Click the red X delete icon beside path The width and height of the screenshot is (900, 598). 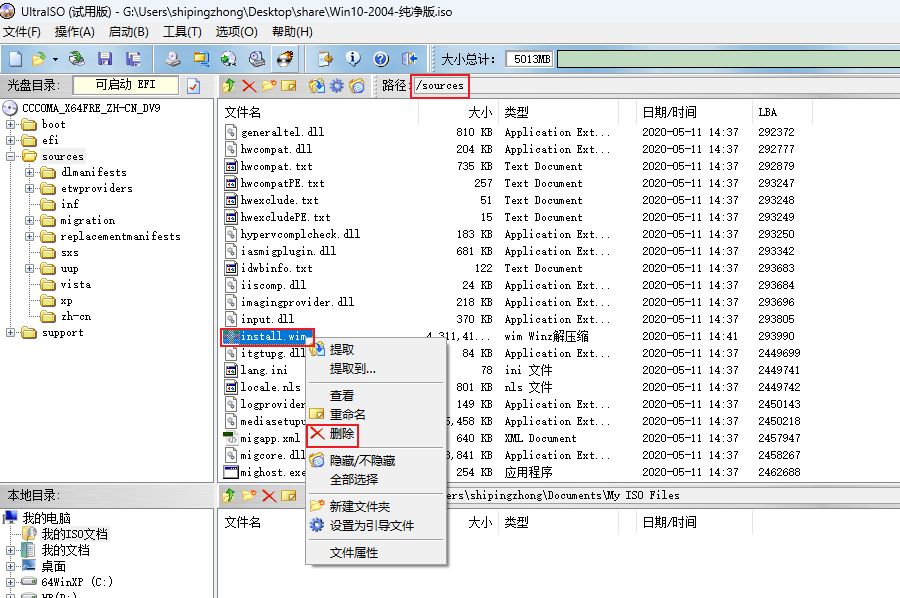[249, 86]
